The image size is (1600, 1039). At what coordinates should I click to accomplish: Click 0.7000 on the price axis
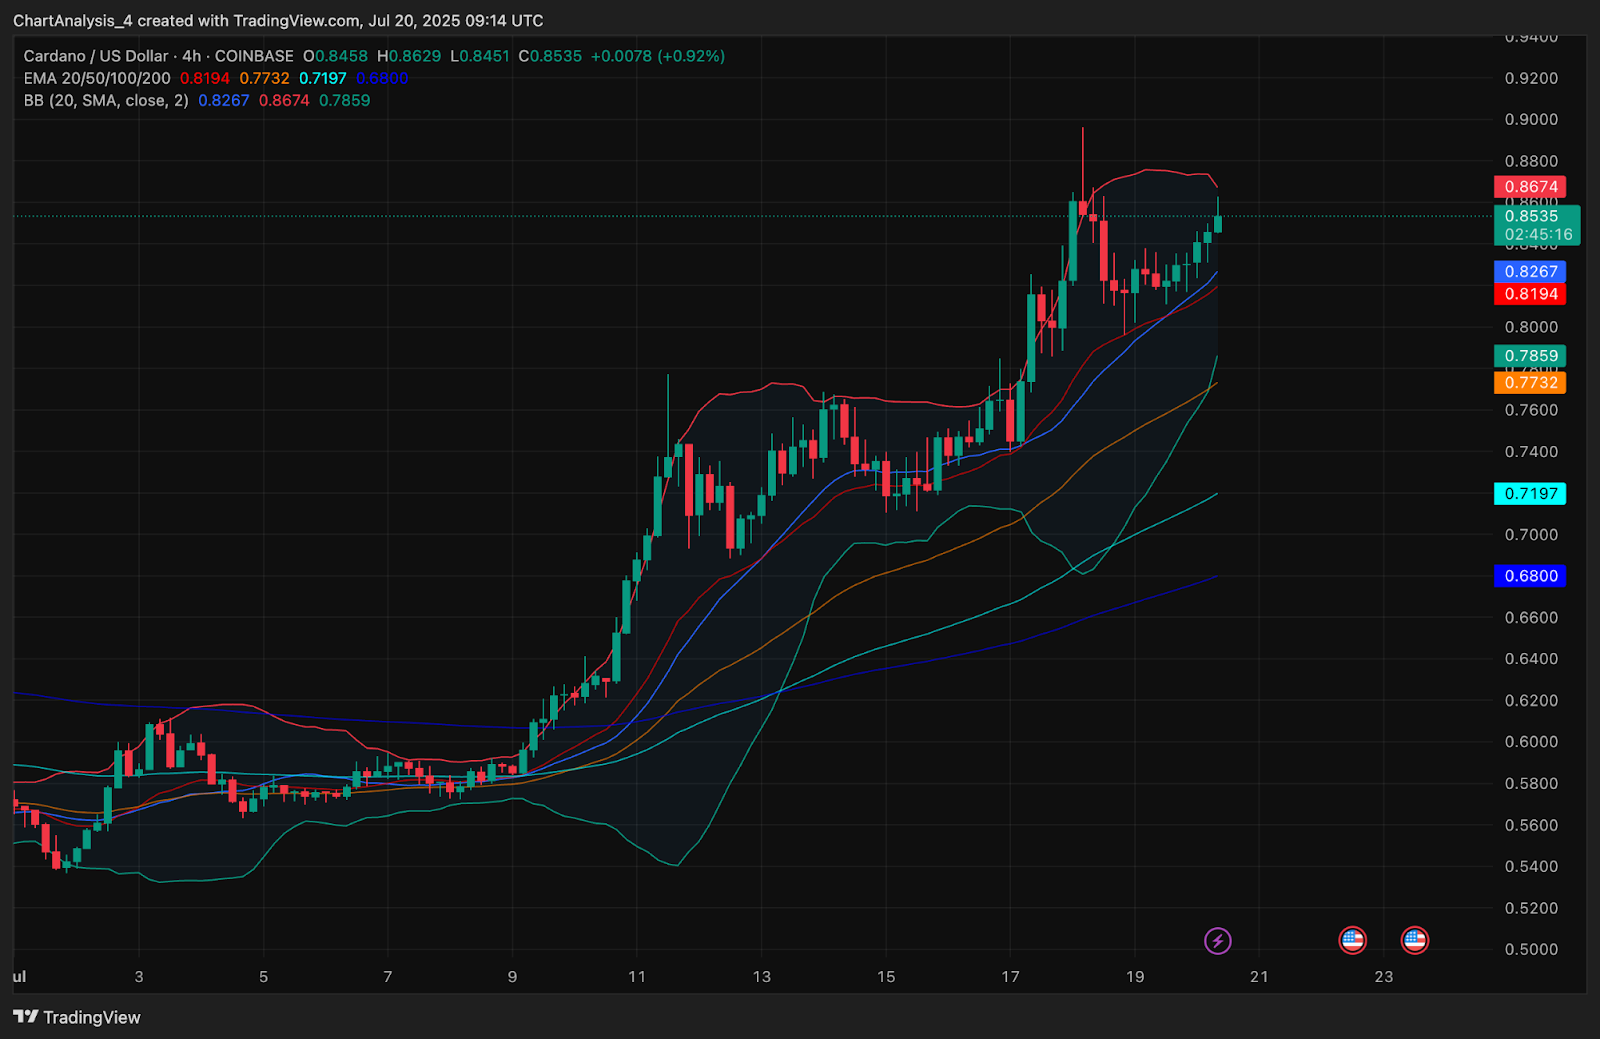pos(1531,535)
